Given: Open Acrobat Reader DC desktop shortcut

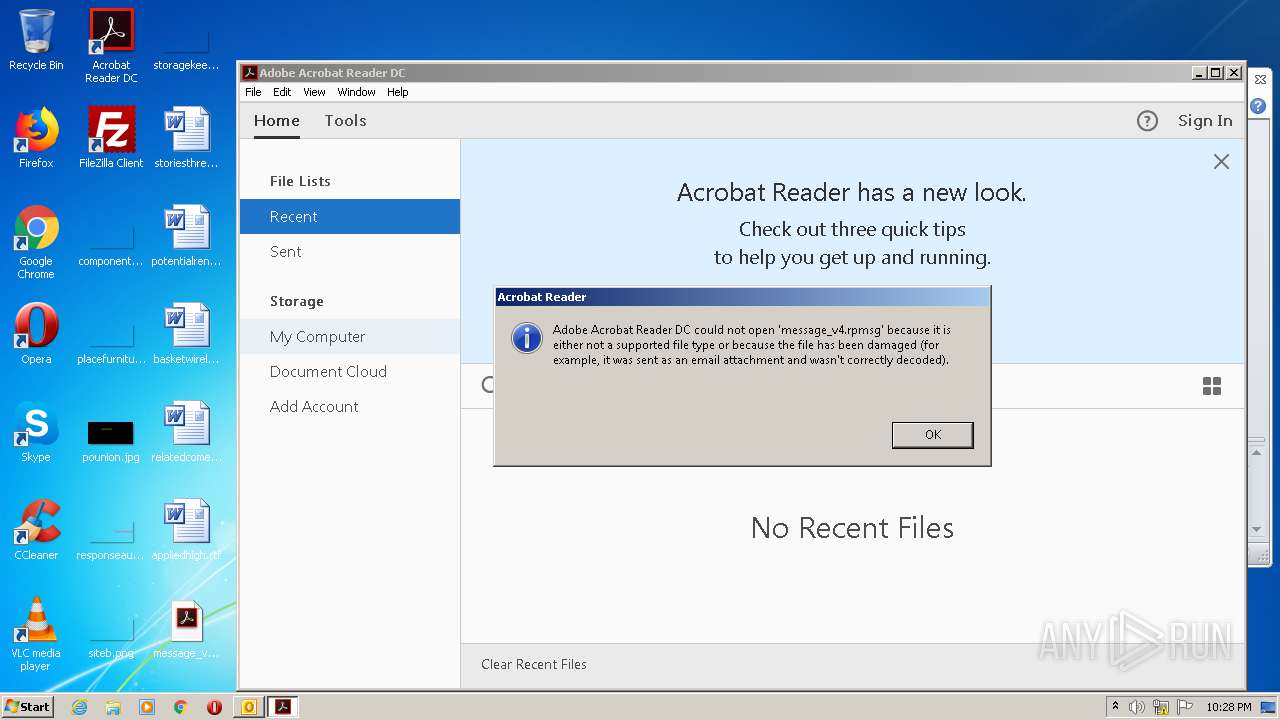Looking at the screenshot, I should (111, 46).
